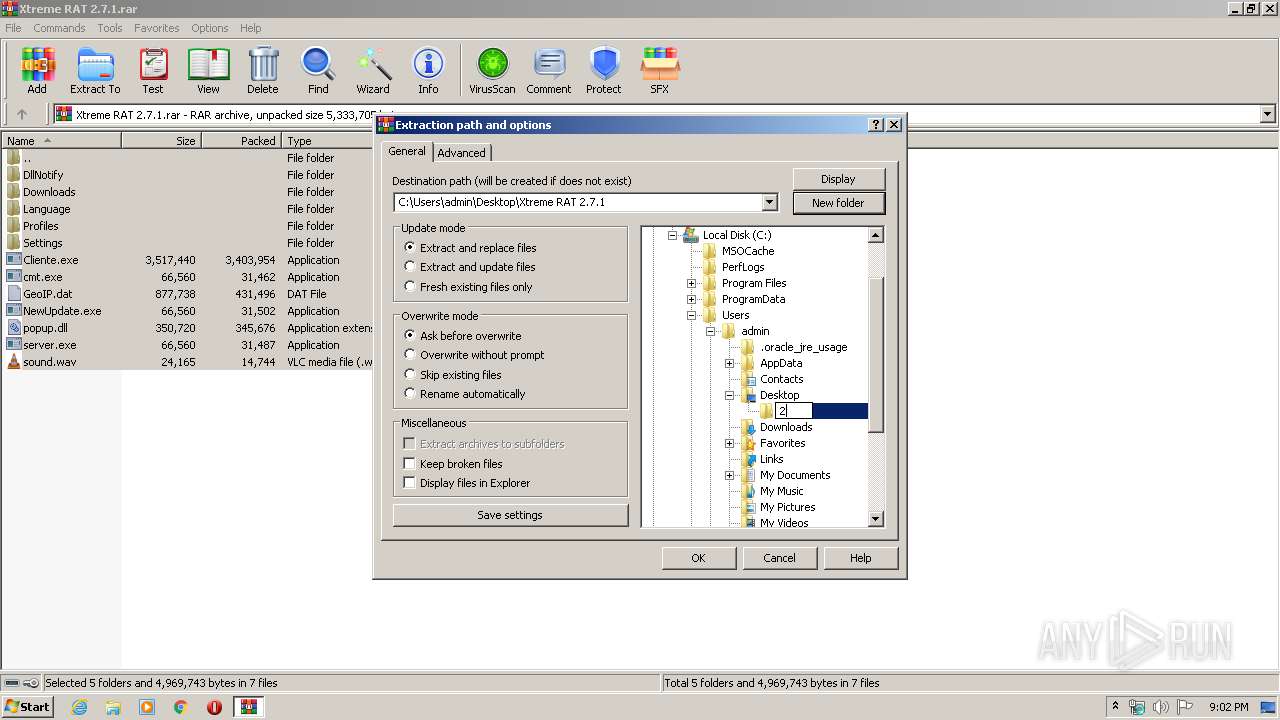This screenshot has width=1280, height=720.
Task: Select the Cliente.exe file icon
Action: 13,260
